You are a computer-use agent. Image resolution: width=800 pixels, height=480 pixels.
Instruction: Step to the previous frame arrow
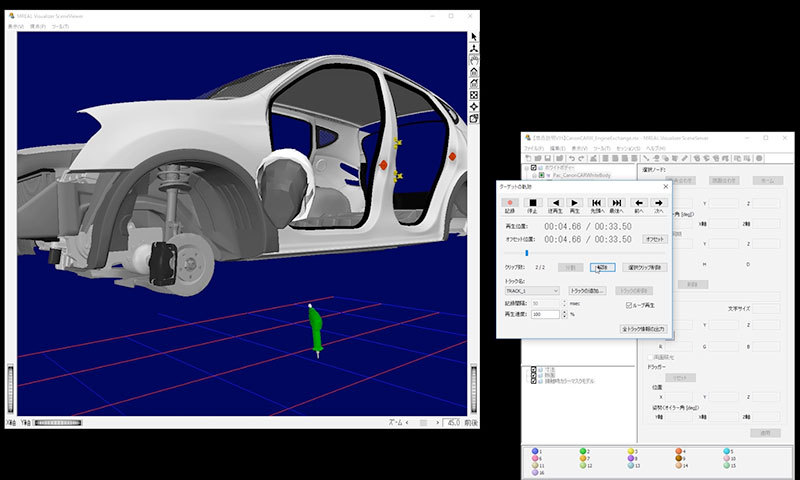[638, 203]
